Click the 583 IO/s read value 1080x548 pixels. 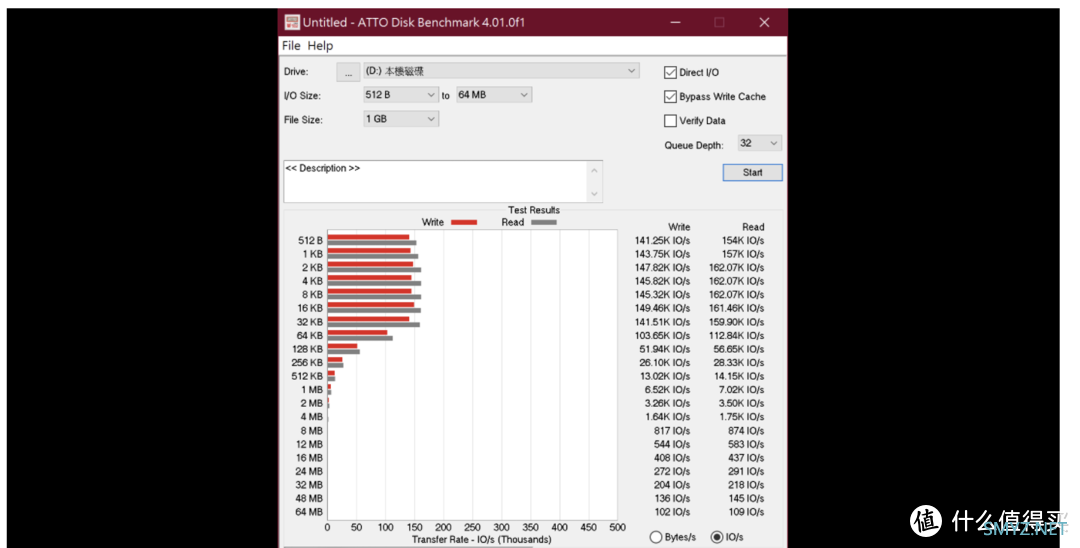click(746, 444)
